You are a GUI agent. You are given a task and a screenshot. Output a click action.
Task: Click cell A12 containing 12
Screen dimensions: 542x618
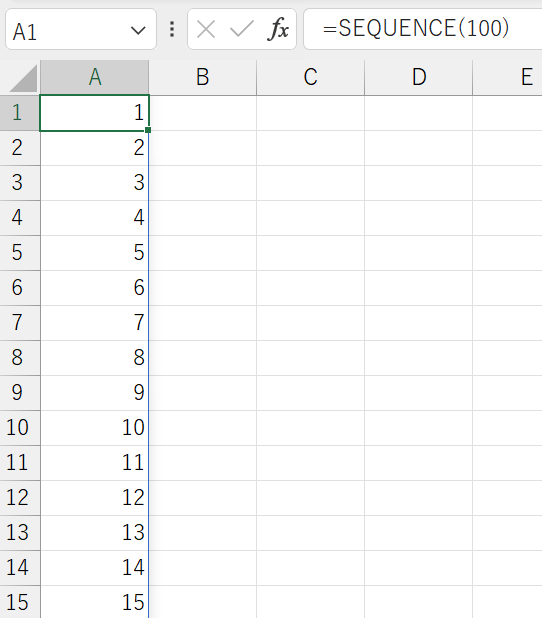tap(95, 498)
